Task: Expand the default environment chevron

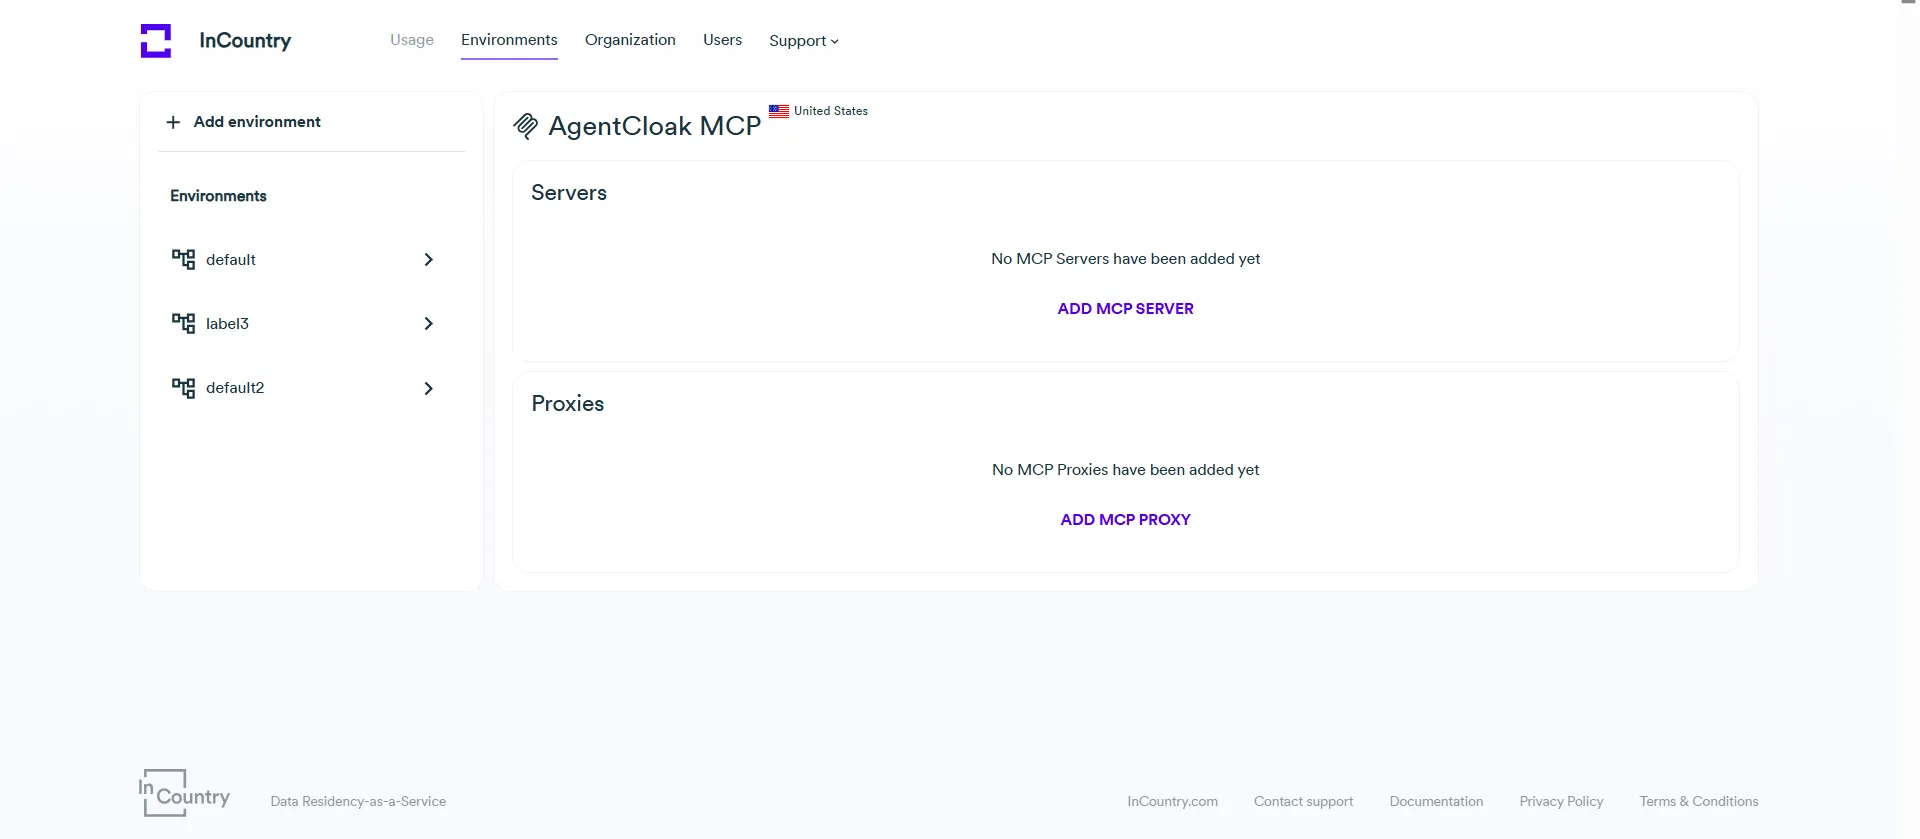Action: [428, 260]
